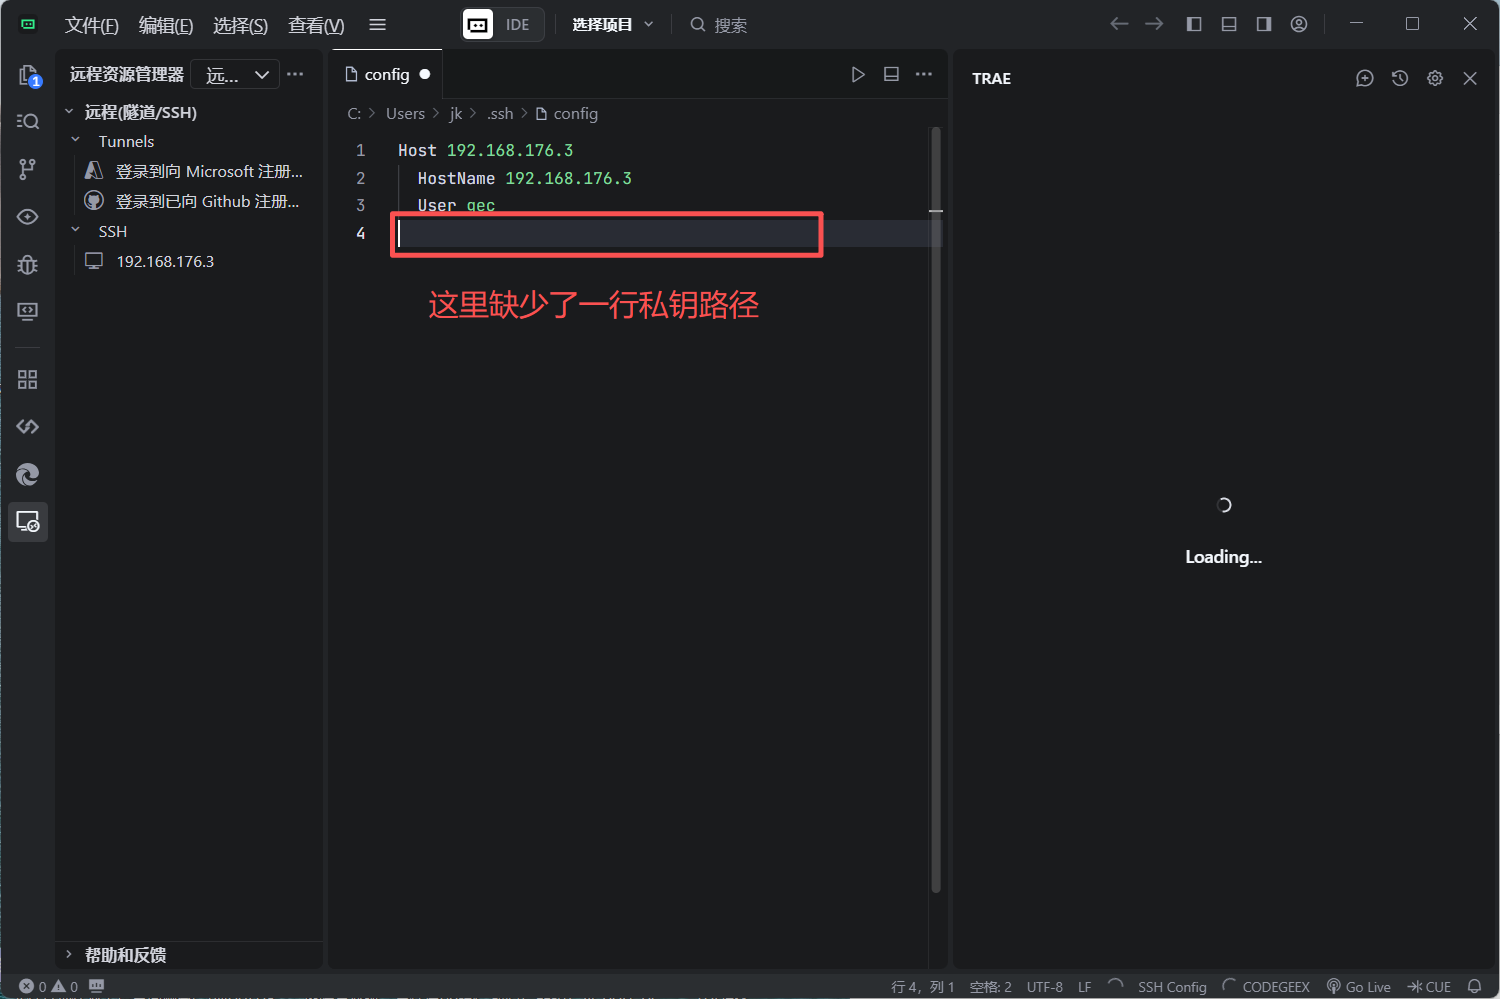
Task: Start a new TRAE chat conversation
Action: pos(1364,78)
